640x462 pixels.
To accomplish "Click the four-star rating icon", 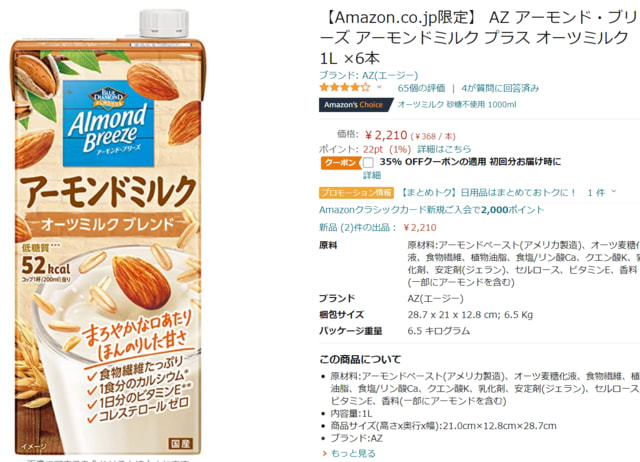I will point(345,87).
